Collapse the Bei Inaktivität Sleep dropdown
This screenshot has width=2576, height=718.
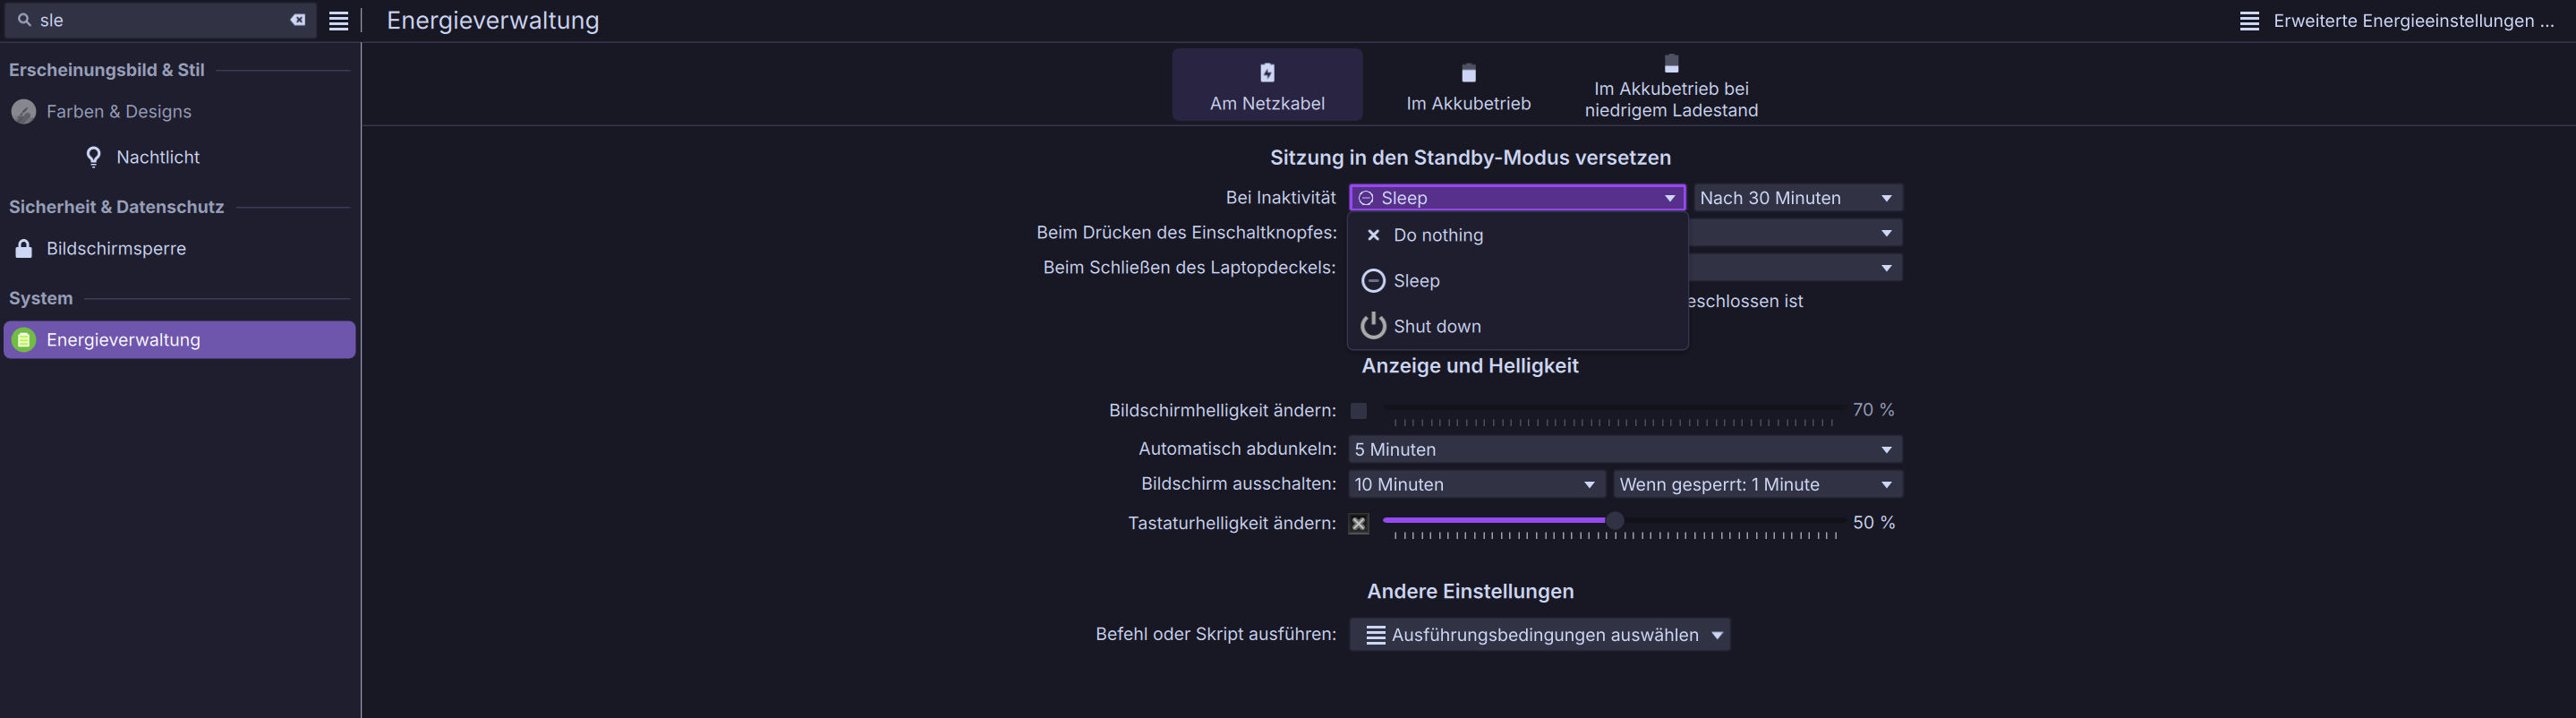pos(1517,198)
